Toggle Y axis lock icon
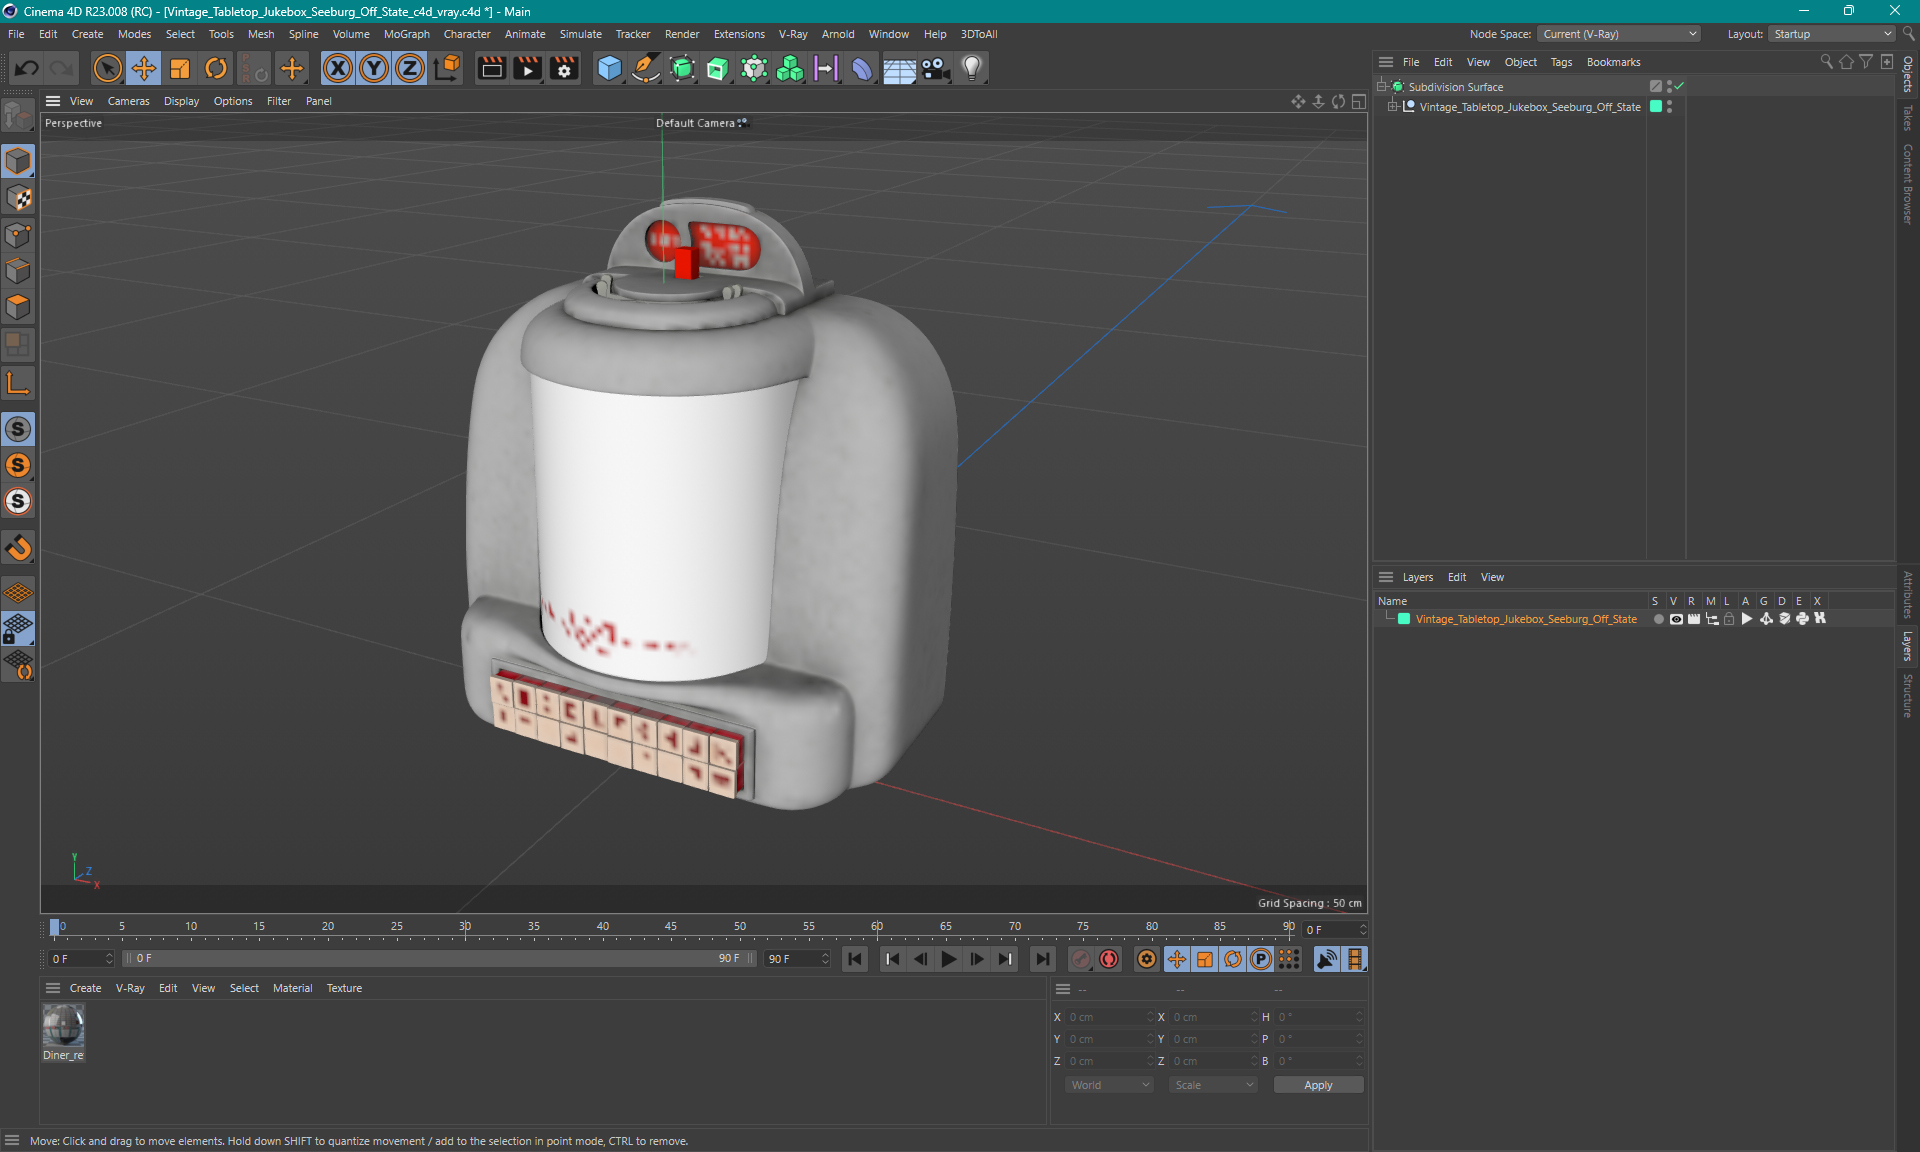 pos(374,68)
